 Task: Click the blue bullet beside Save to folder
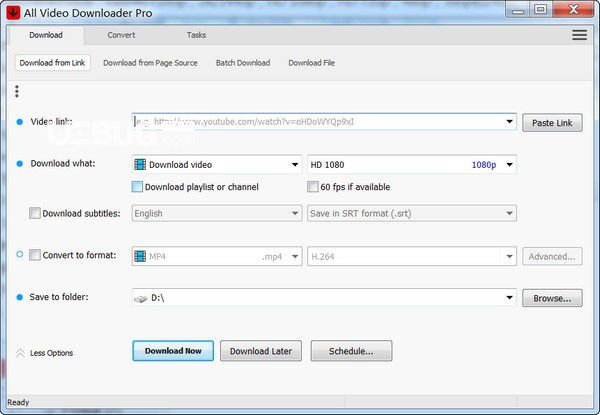pyautogui.click(x=20, y=297)
